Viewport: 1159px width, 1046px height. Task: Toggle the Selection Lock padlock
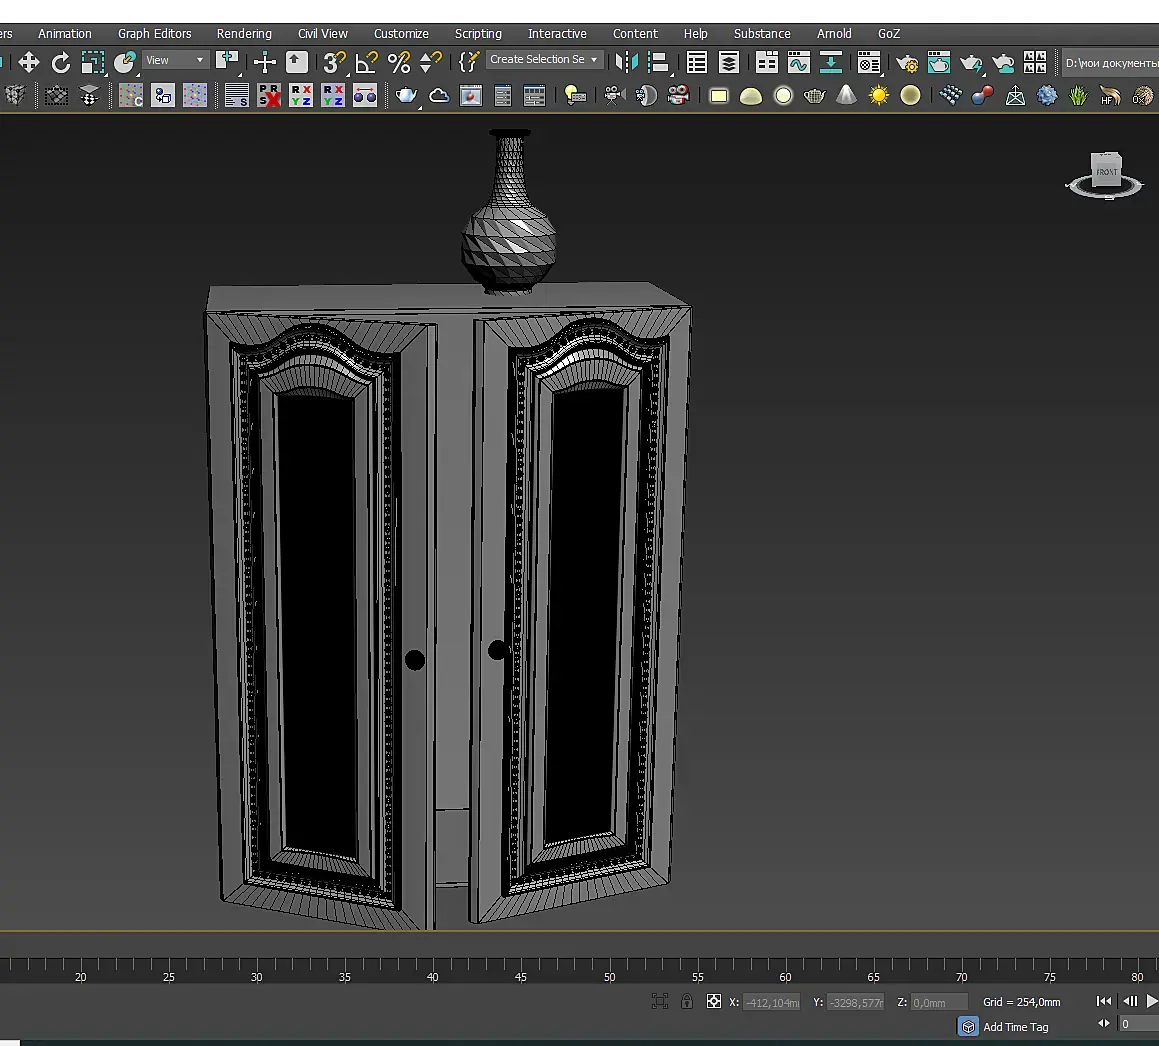(686, 1001)
